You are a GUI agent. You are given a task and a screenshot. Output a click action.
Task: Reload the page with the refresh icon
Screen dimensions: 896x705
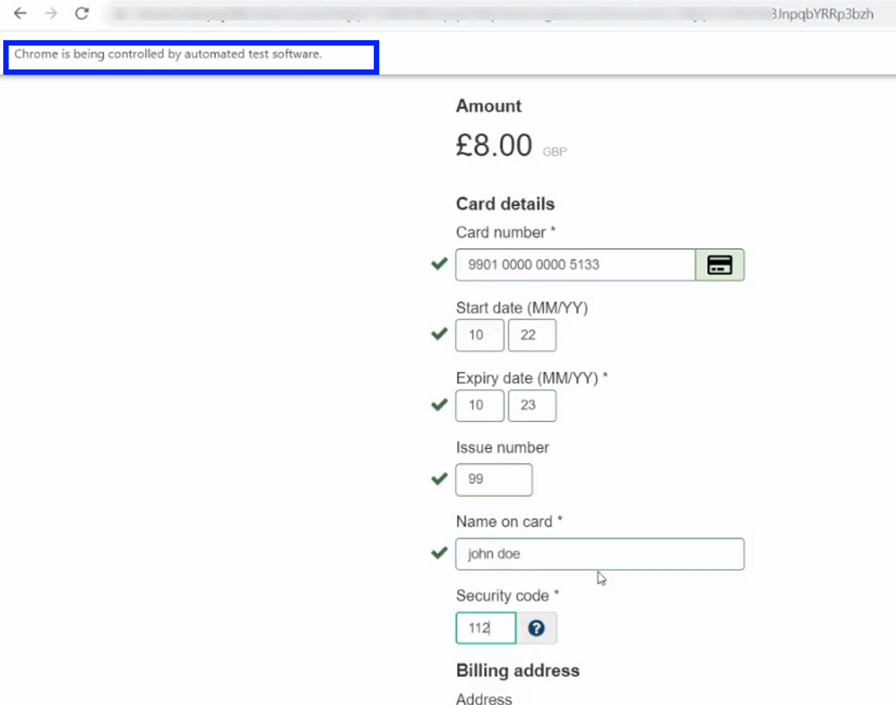click(x=82, y=14)
